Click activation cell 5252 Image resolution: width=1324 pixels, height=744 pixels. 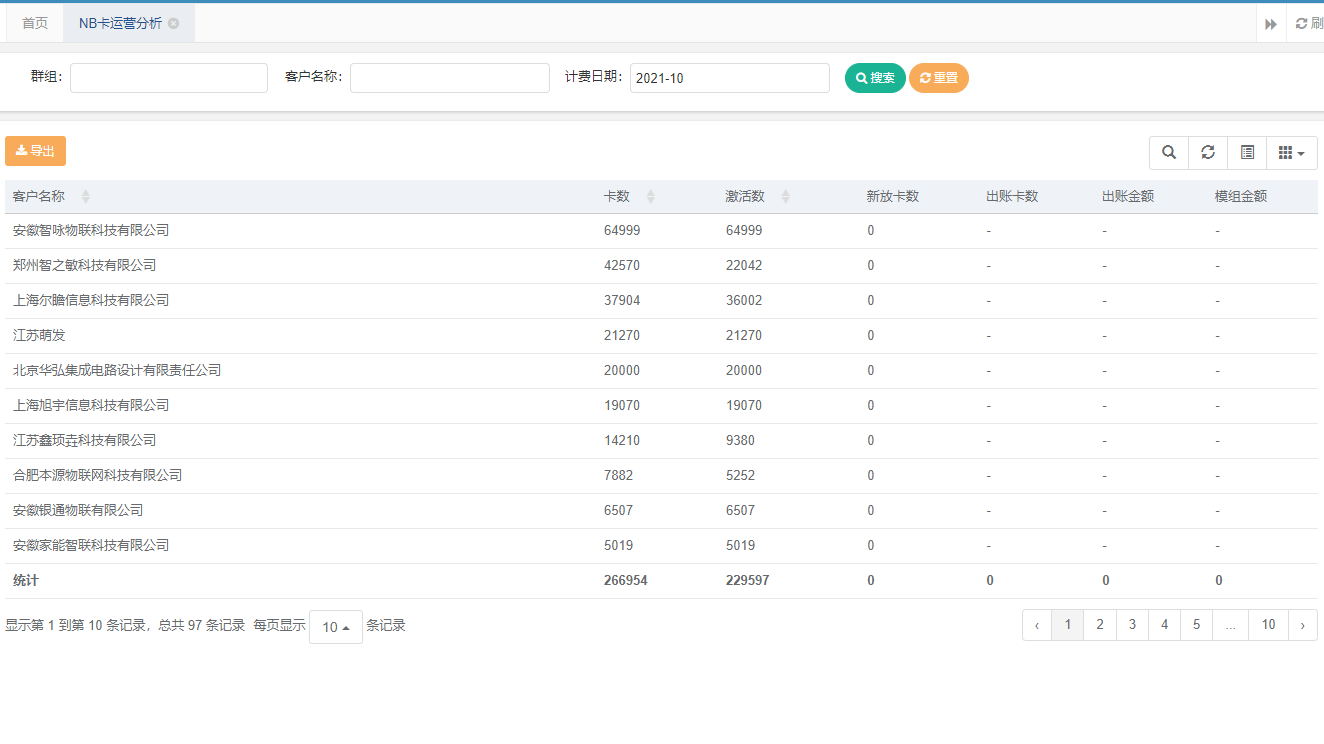741,476
